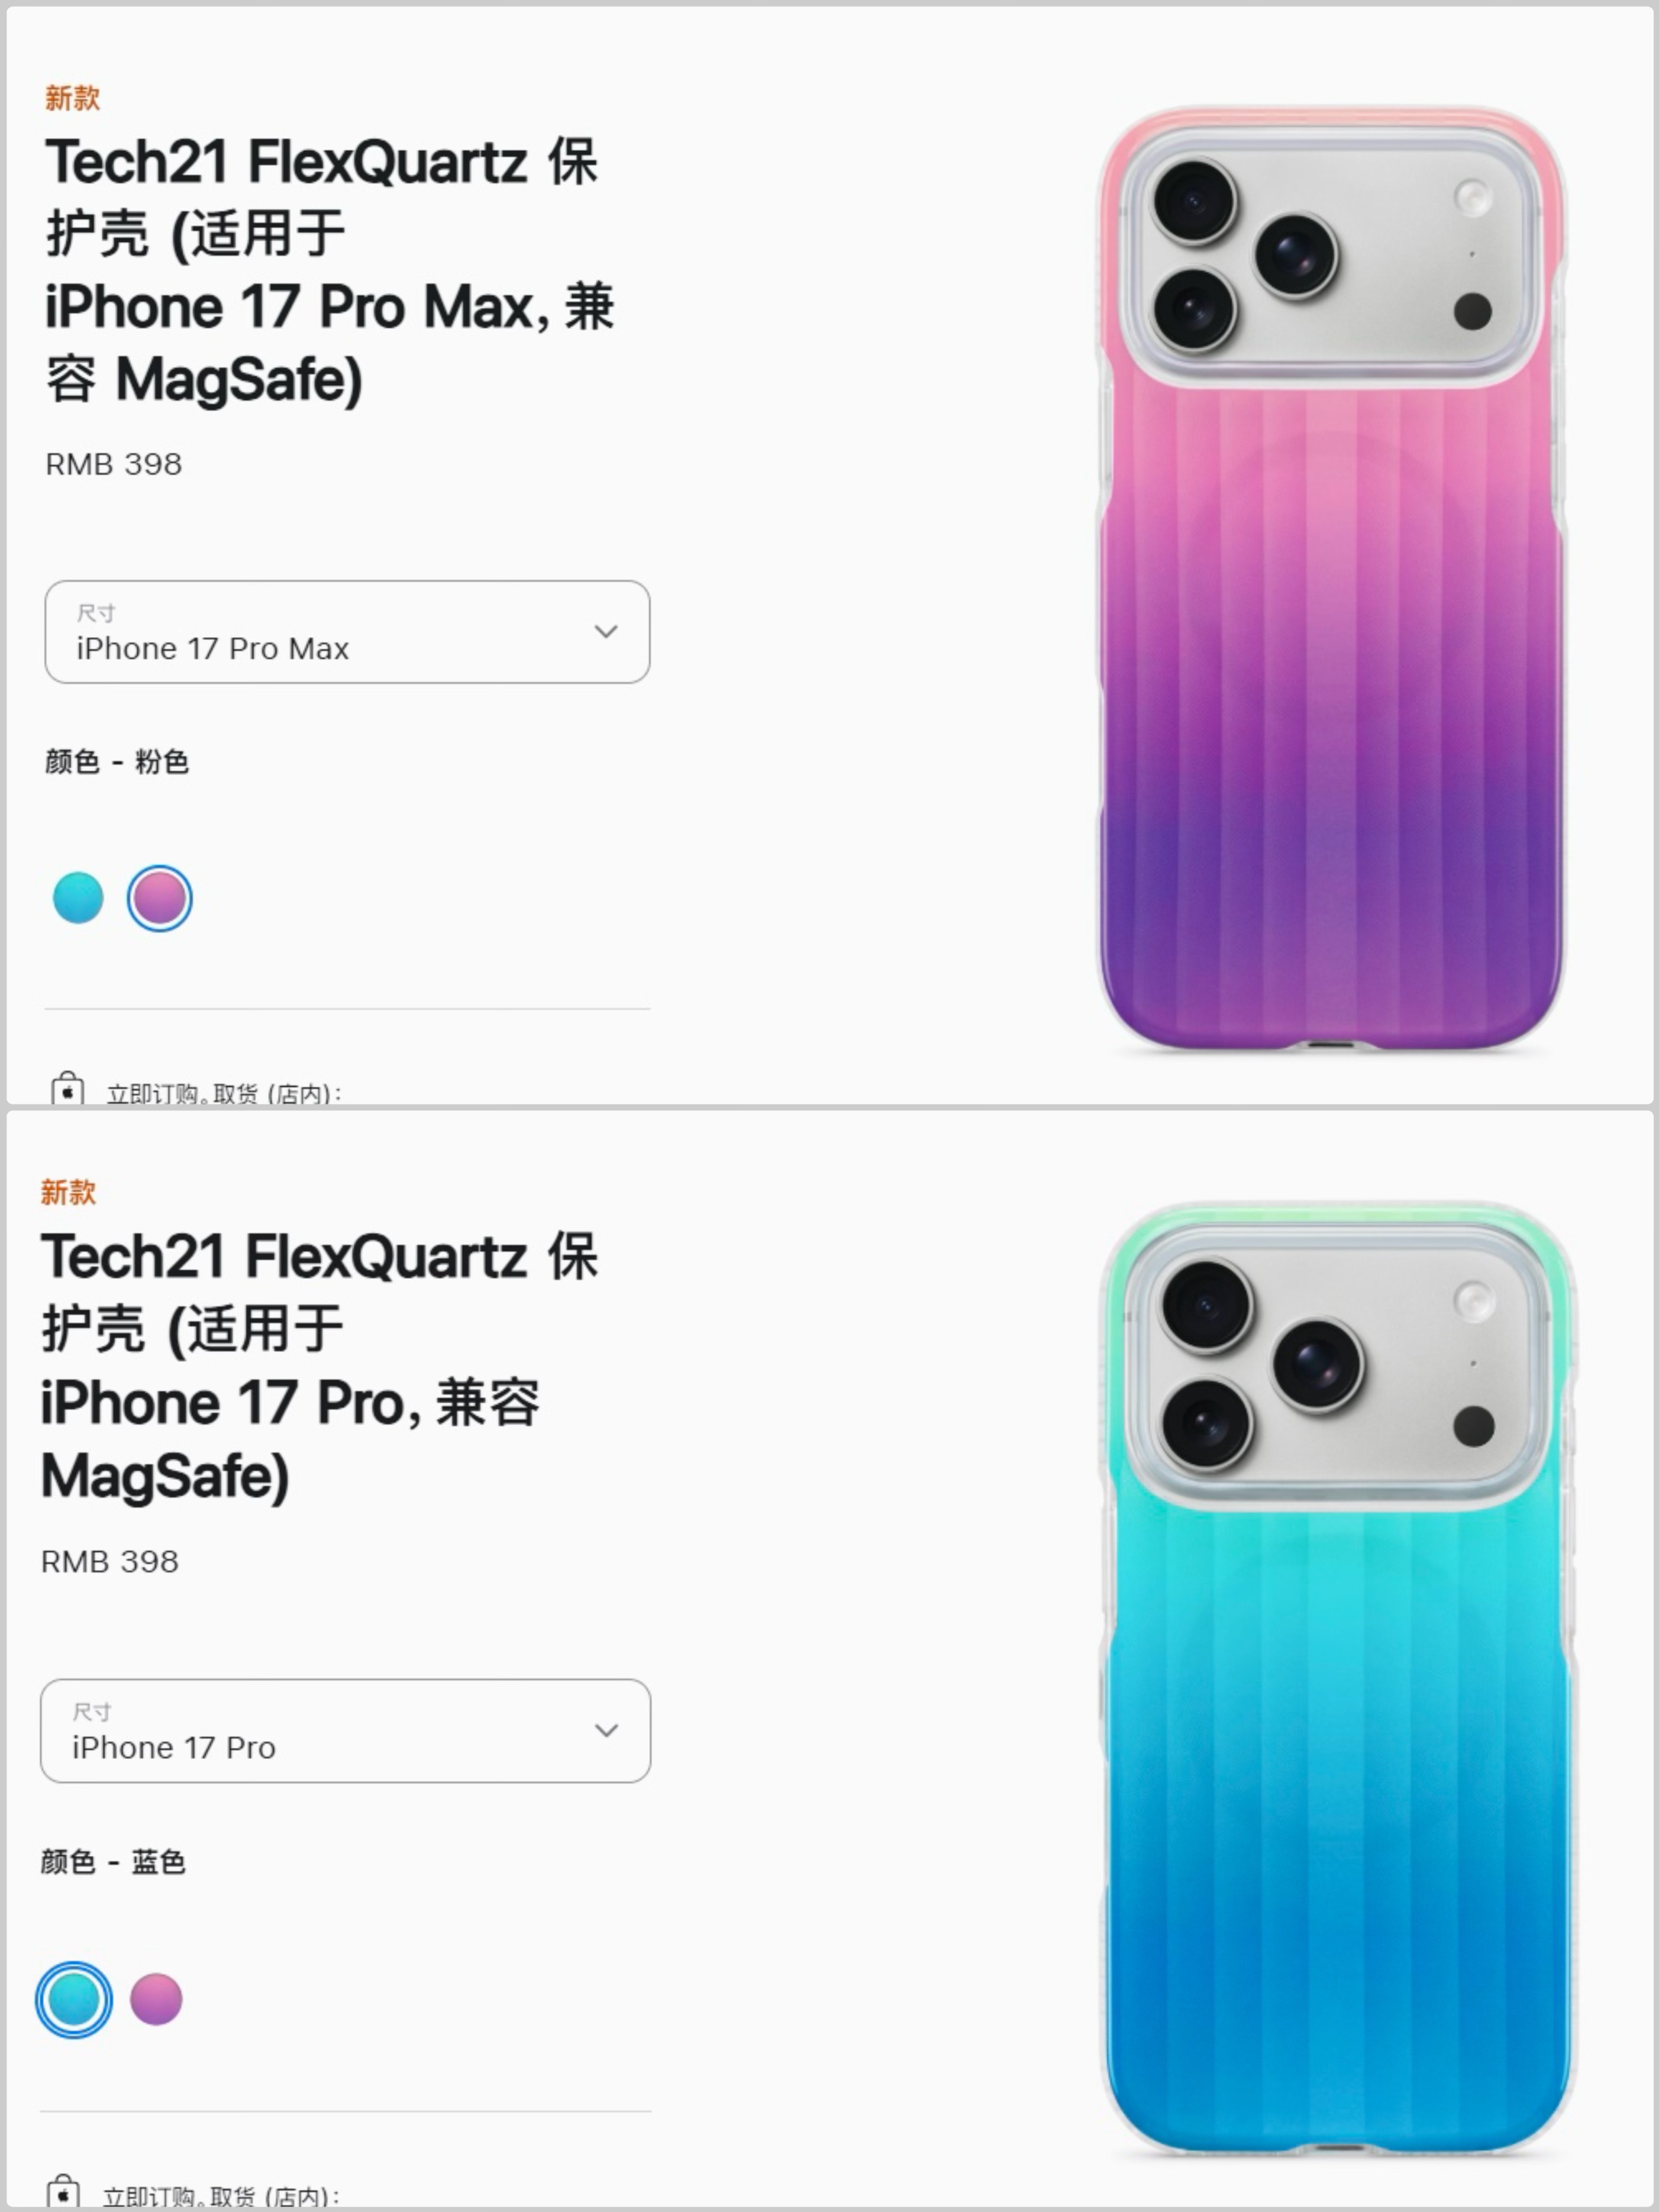Open the size dropdown showing iPhone 17 Pro Max
Viewport: 1659px width, 2212px height.
[x=347, y=632]
